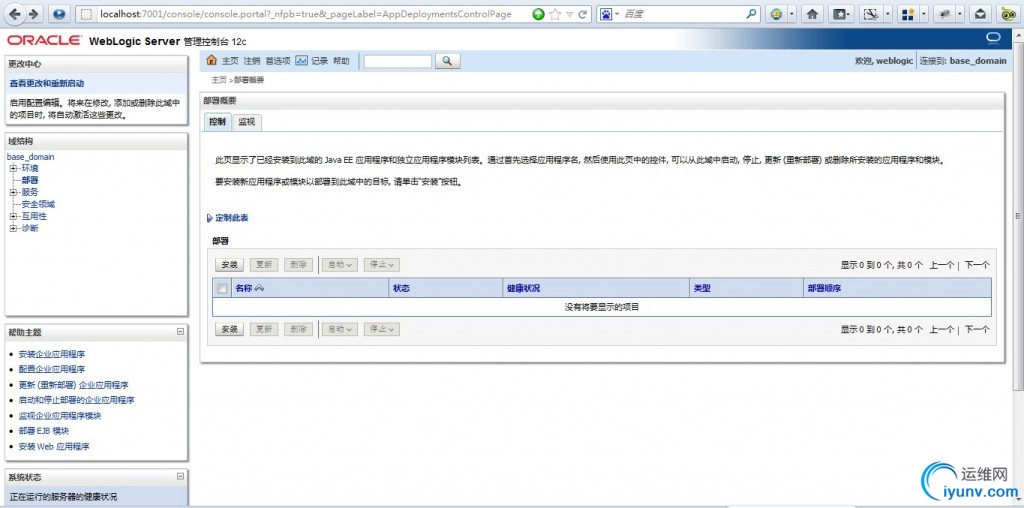Click the 删除 button above the table
Viewport: 1024px width, 508px height.
(x=298, y=264)
